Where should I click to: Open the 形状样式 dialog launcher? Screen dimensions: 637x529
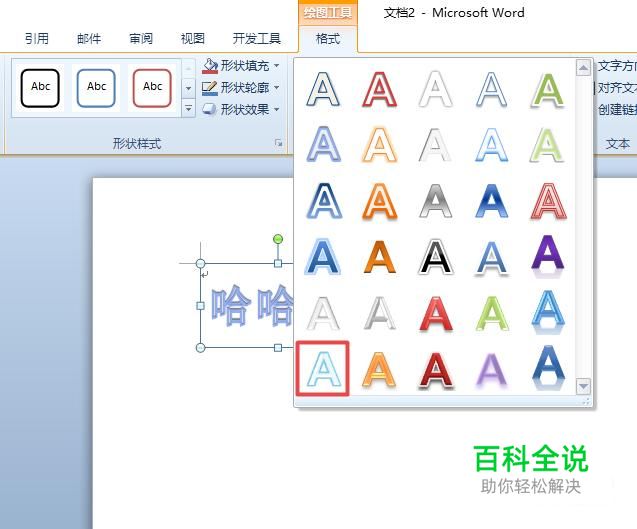278,143
